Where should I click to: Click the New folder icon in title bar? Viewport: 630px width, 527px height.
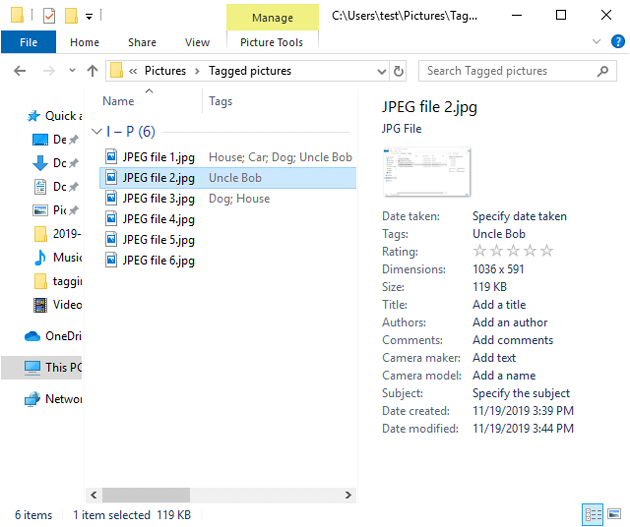tap(71, 16)
